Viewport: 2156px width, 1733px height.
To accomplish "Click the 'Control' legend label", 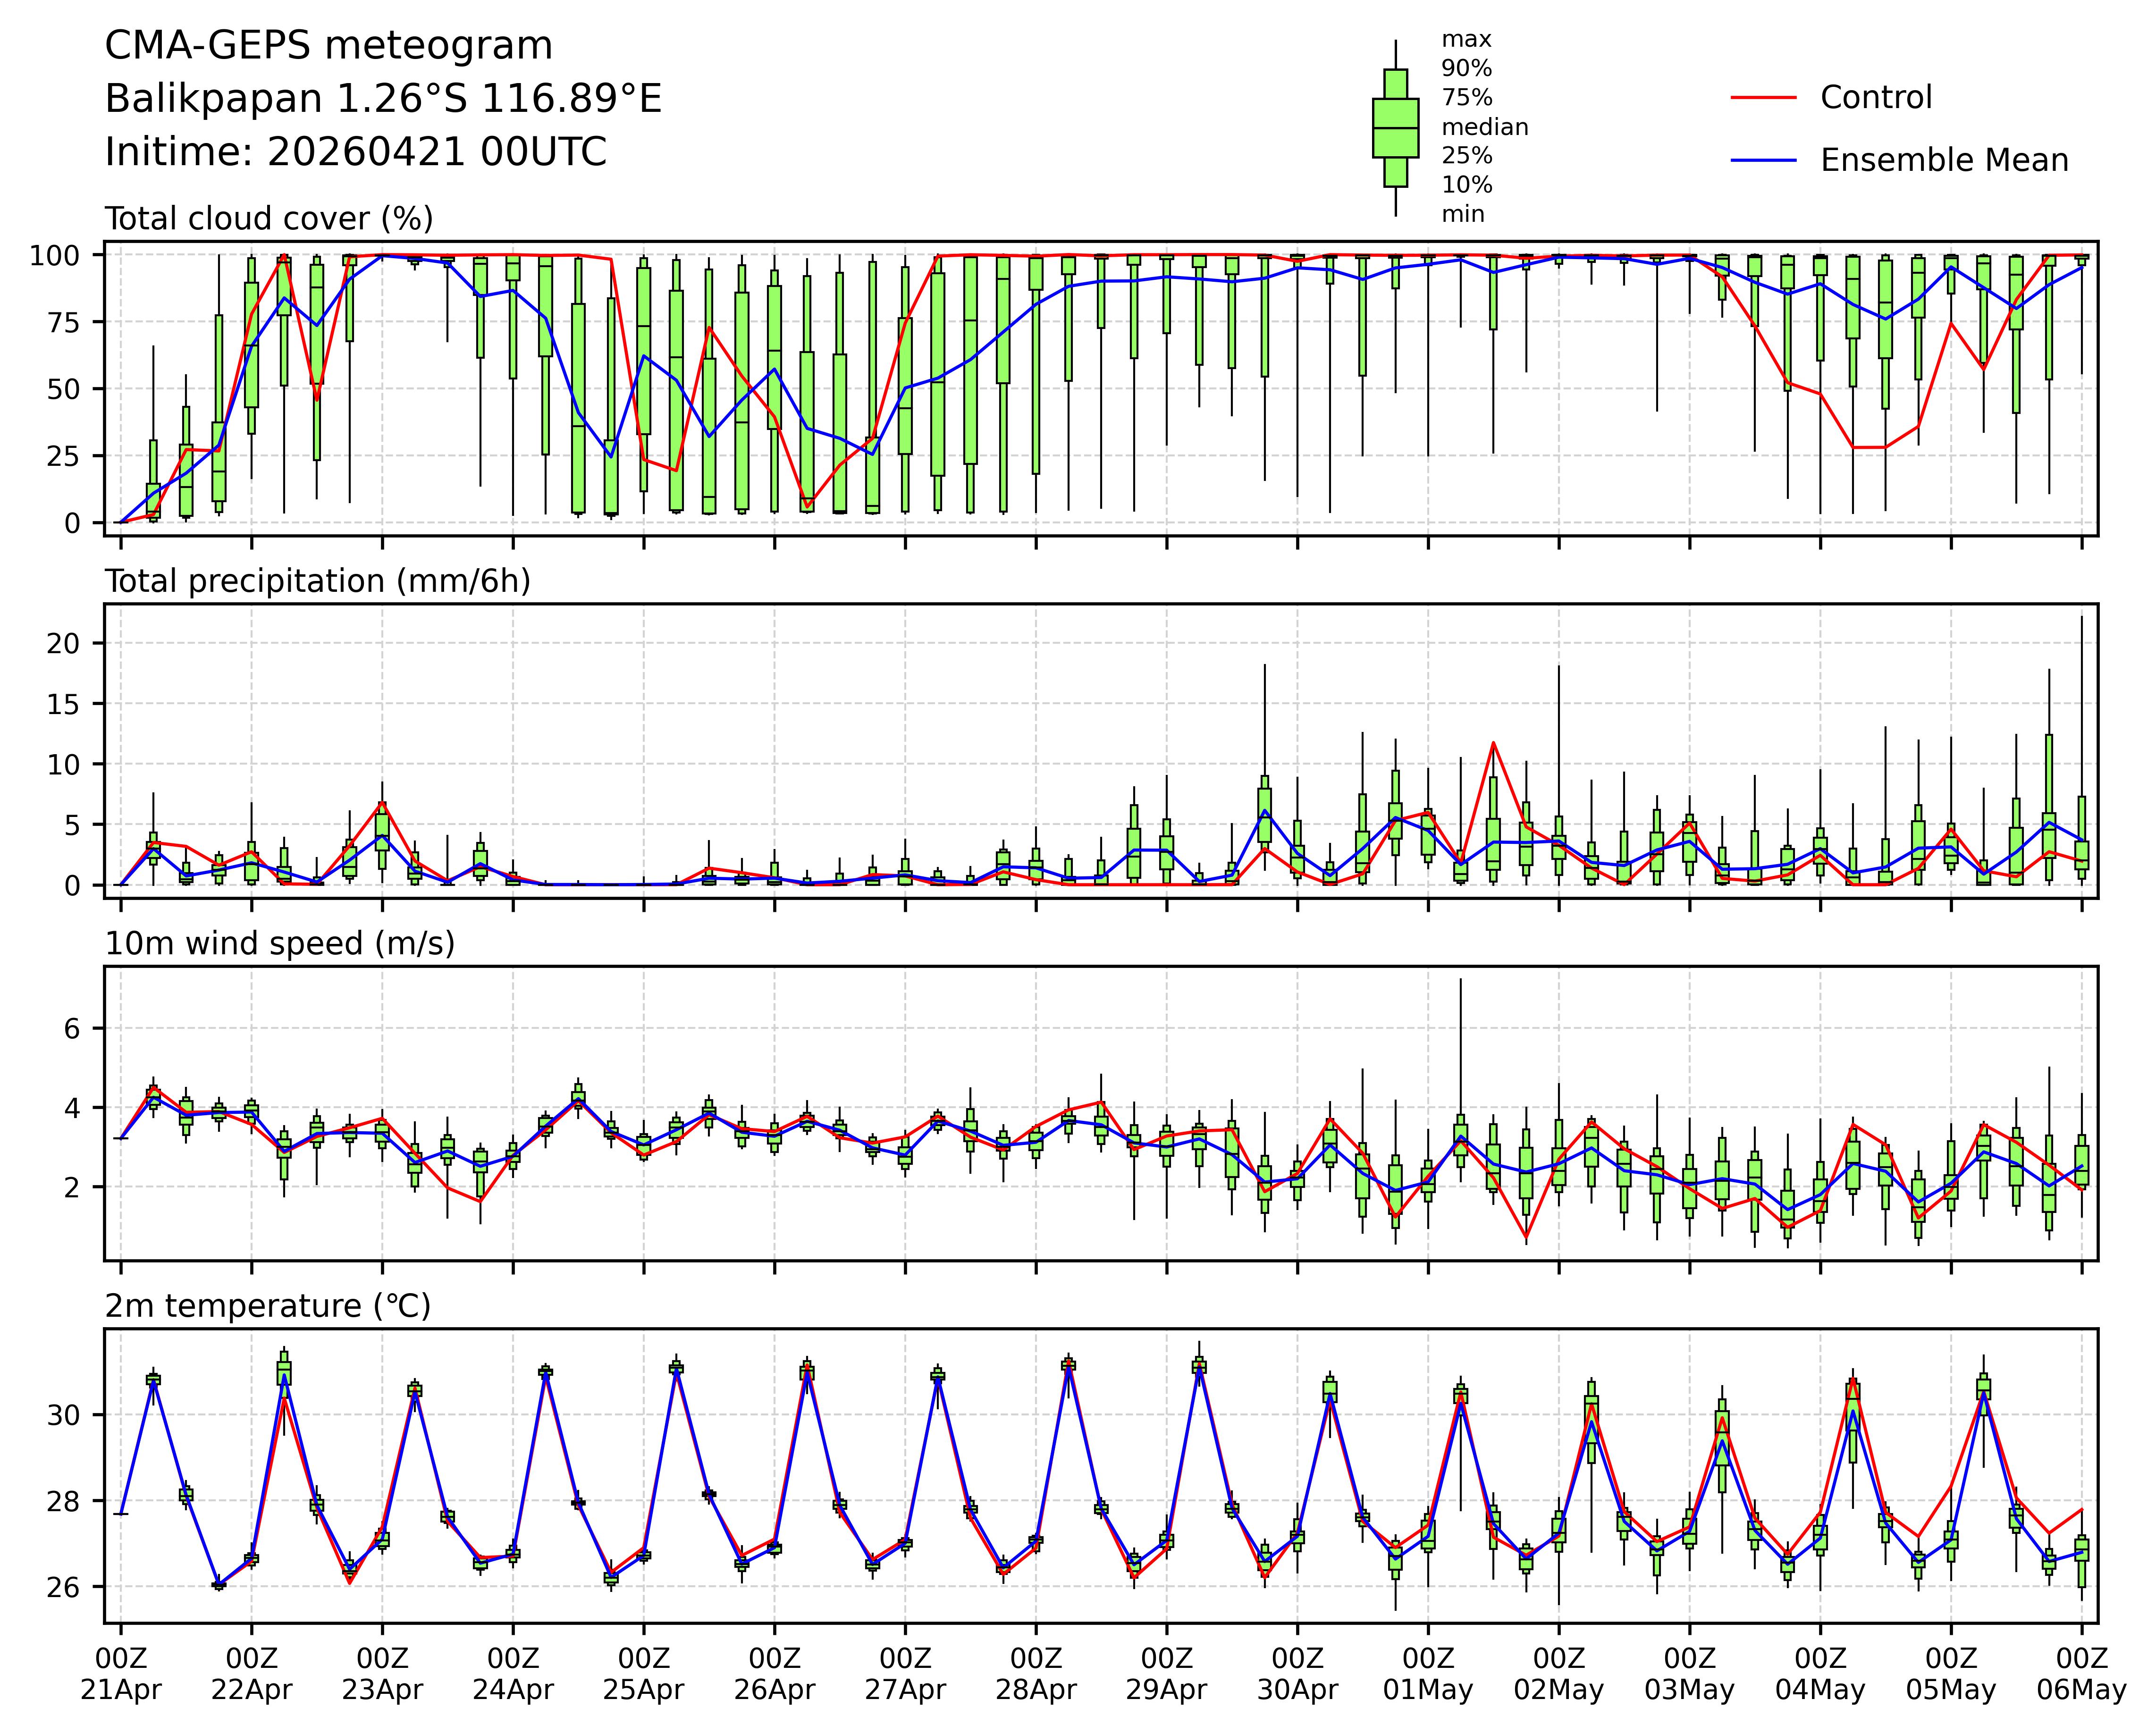I will tap(1876, 98).
